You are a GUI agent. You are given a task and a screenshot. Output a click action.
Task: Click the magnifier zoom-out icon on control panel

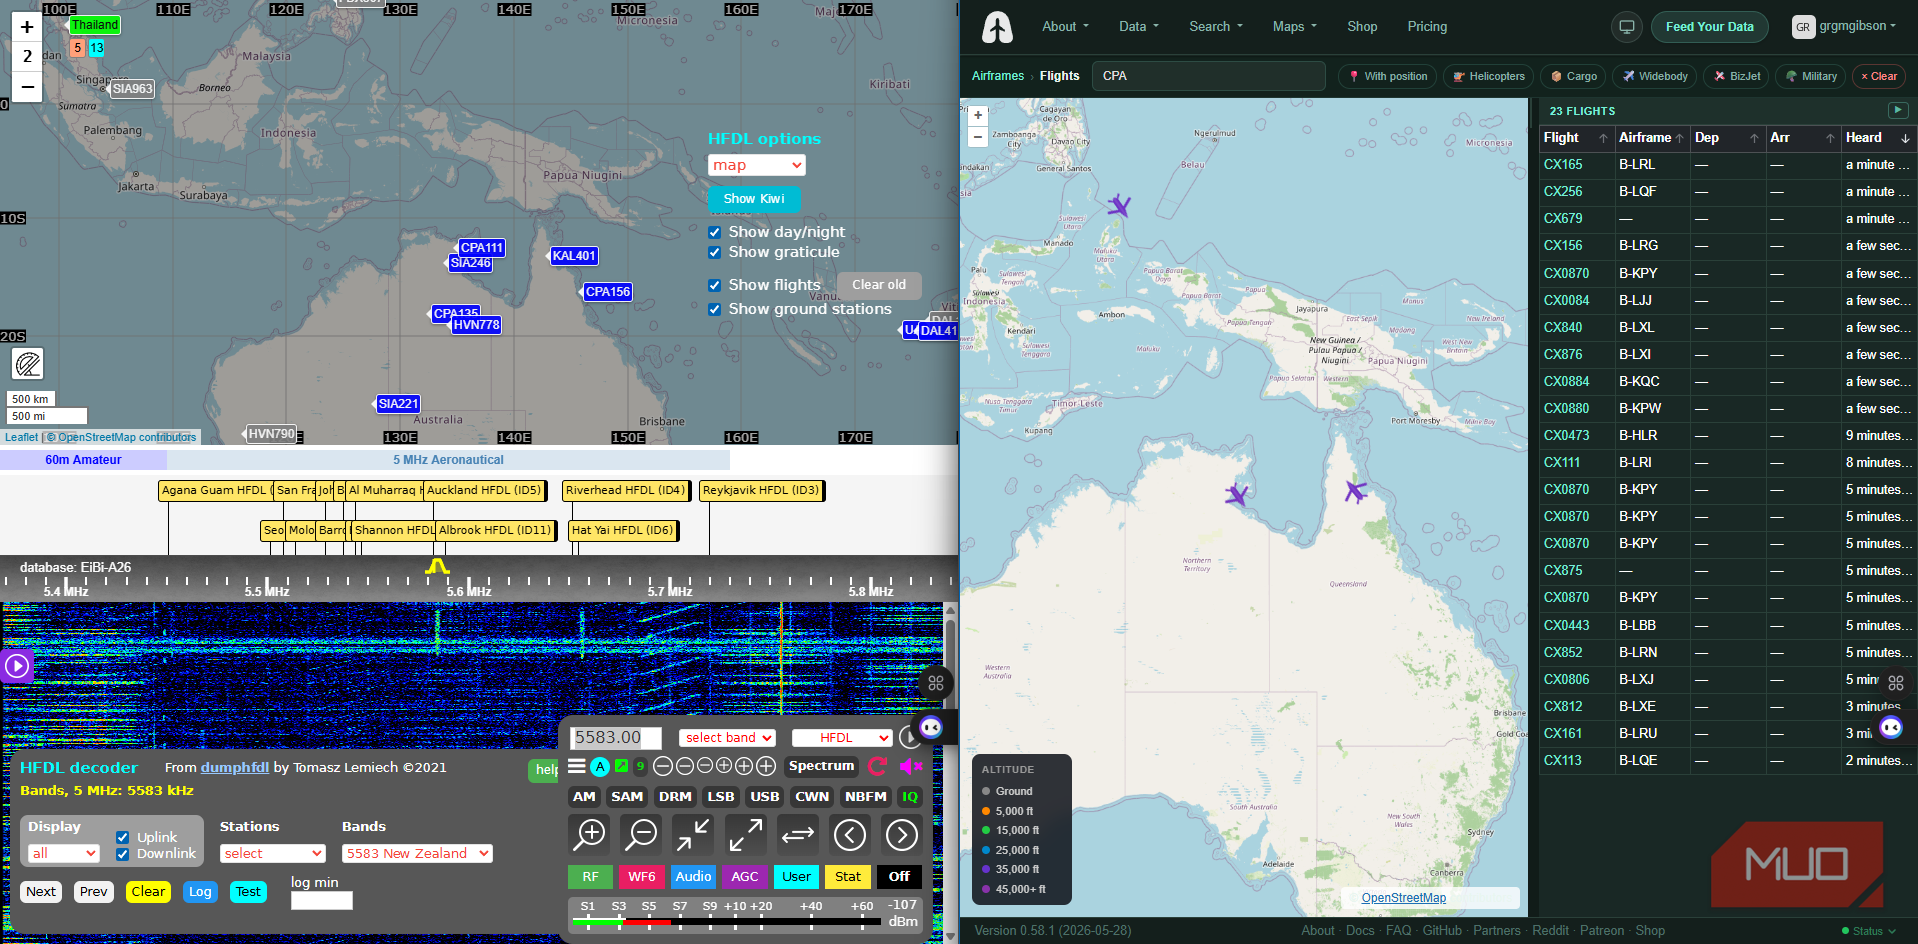[x=641, y=834]
